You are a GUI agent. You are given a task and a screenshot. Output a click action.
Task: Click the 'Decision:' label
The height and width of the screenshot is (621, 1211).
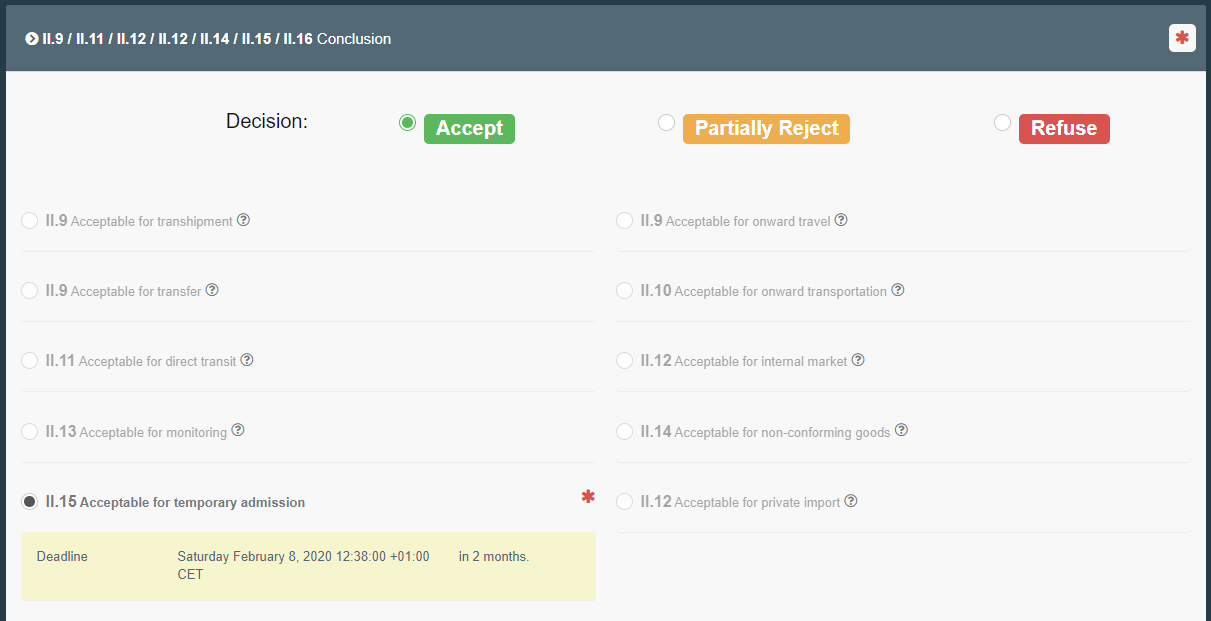point(267,121)
